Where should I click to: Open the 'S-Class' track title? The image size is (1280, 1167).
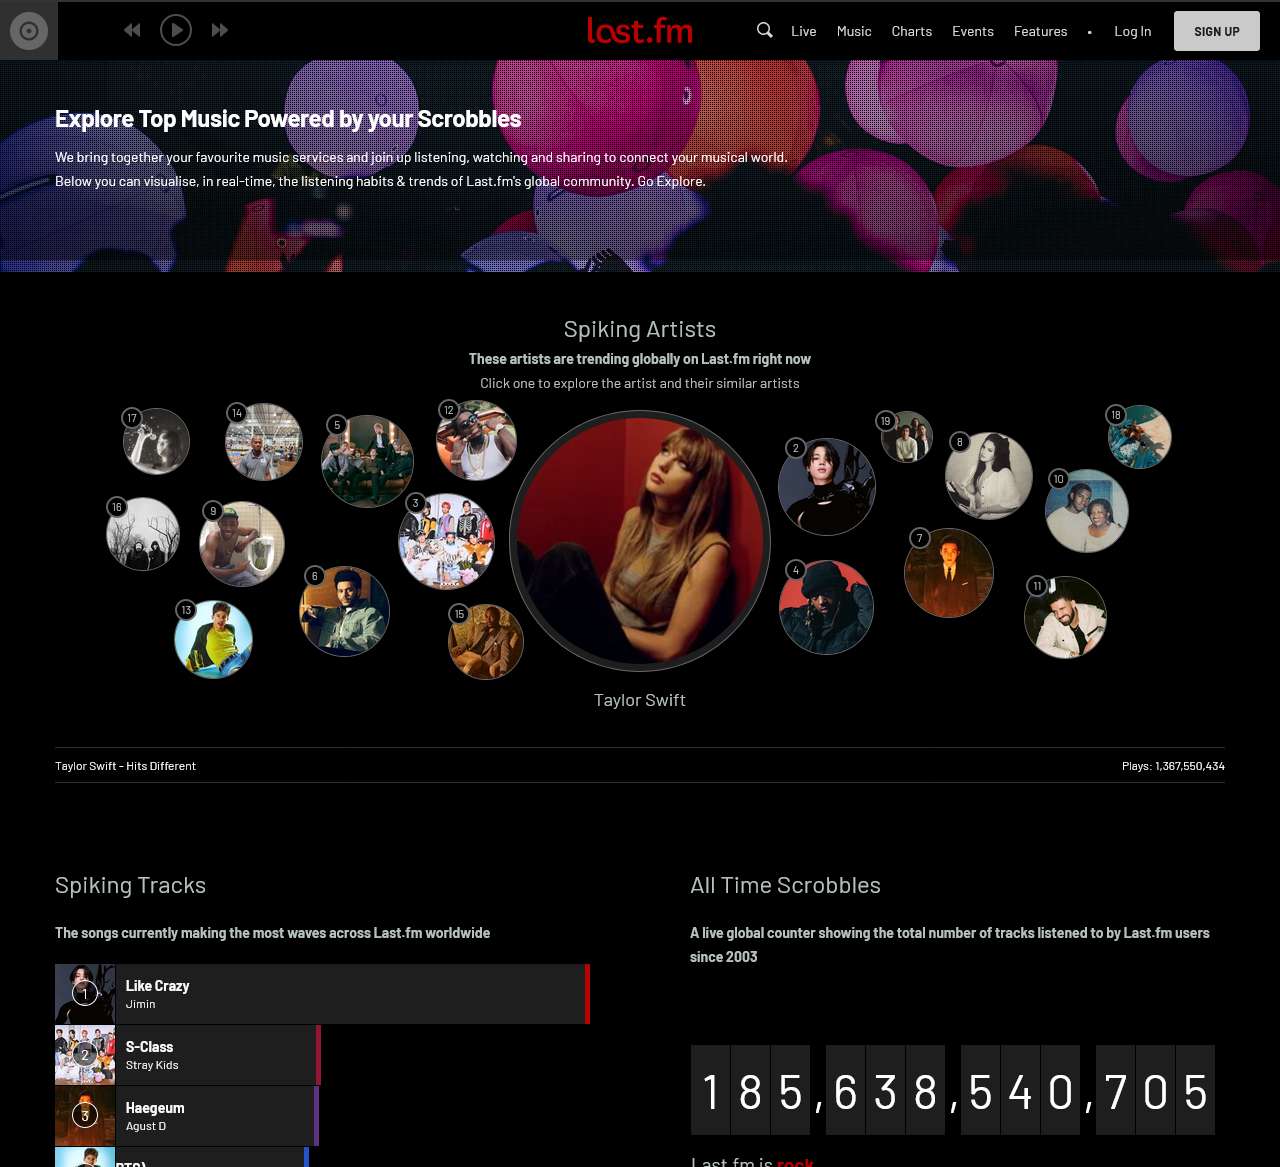150,1047
